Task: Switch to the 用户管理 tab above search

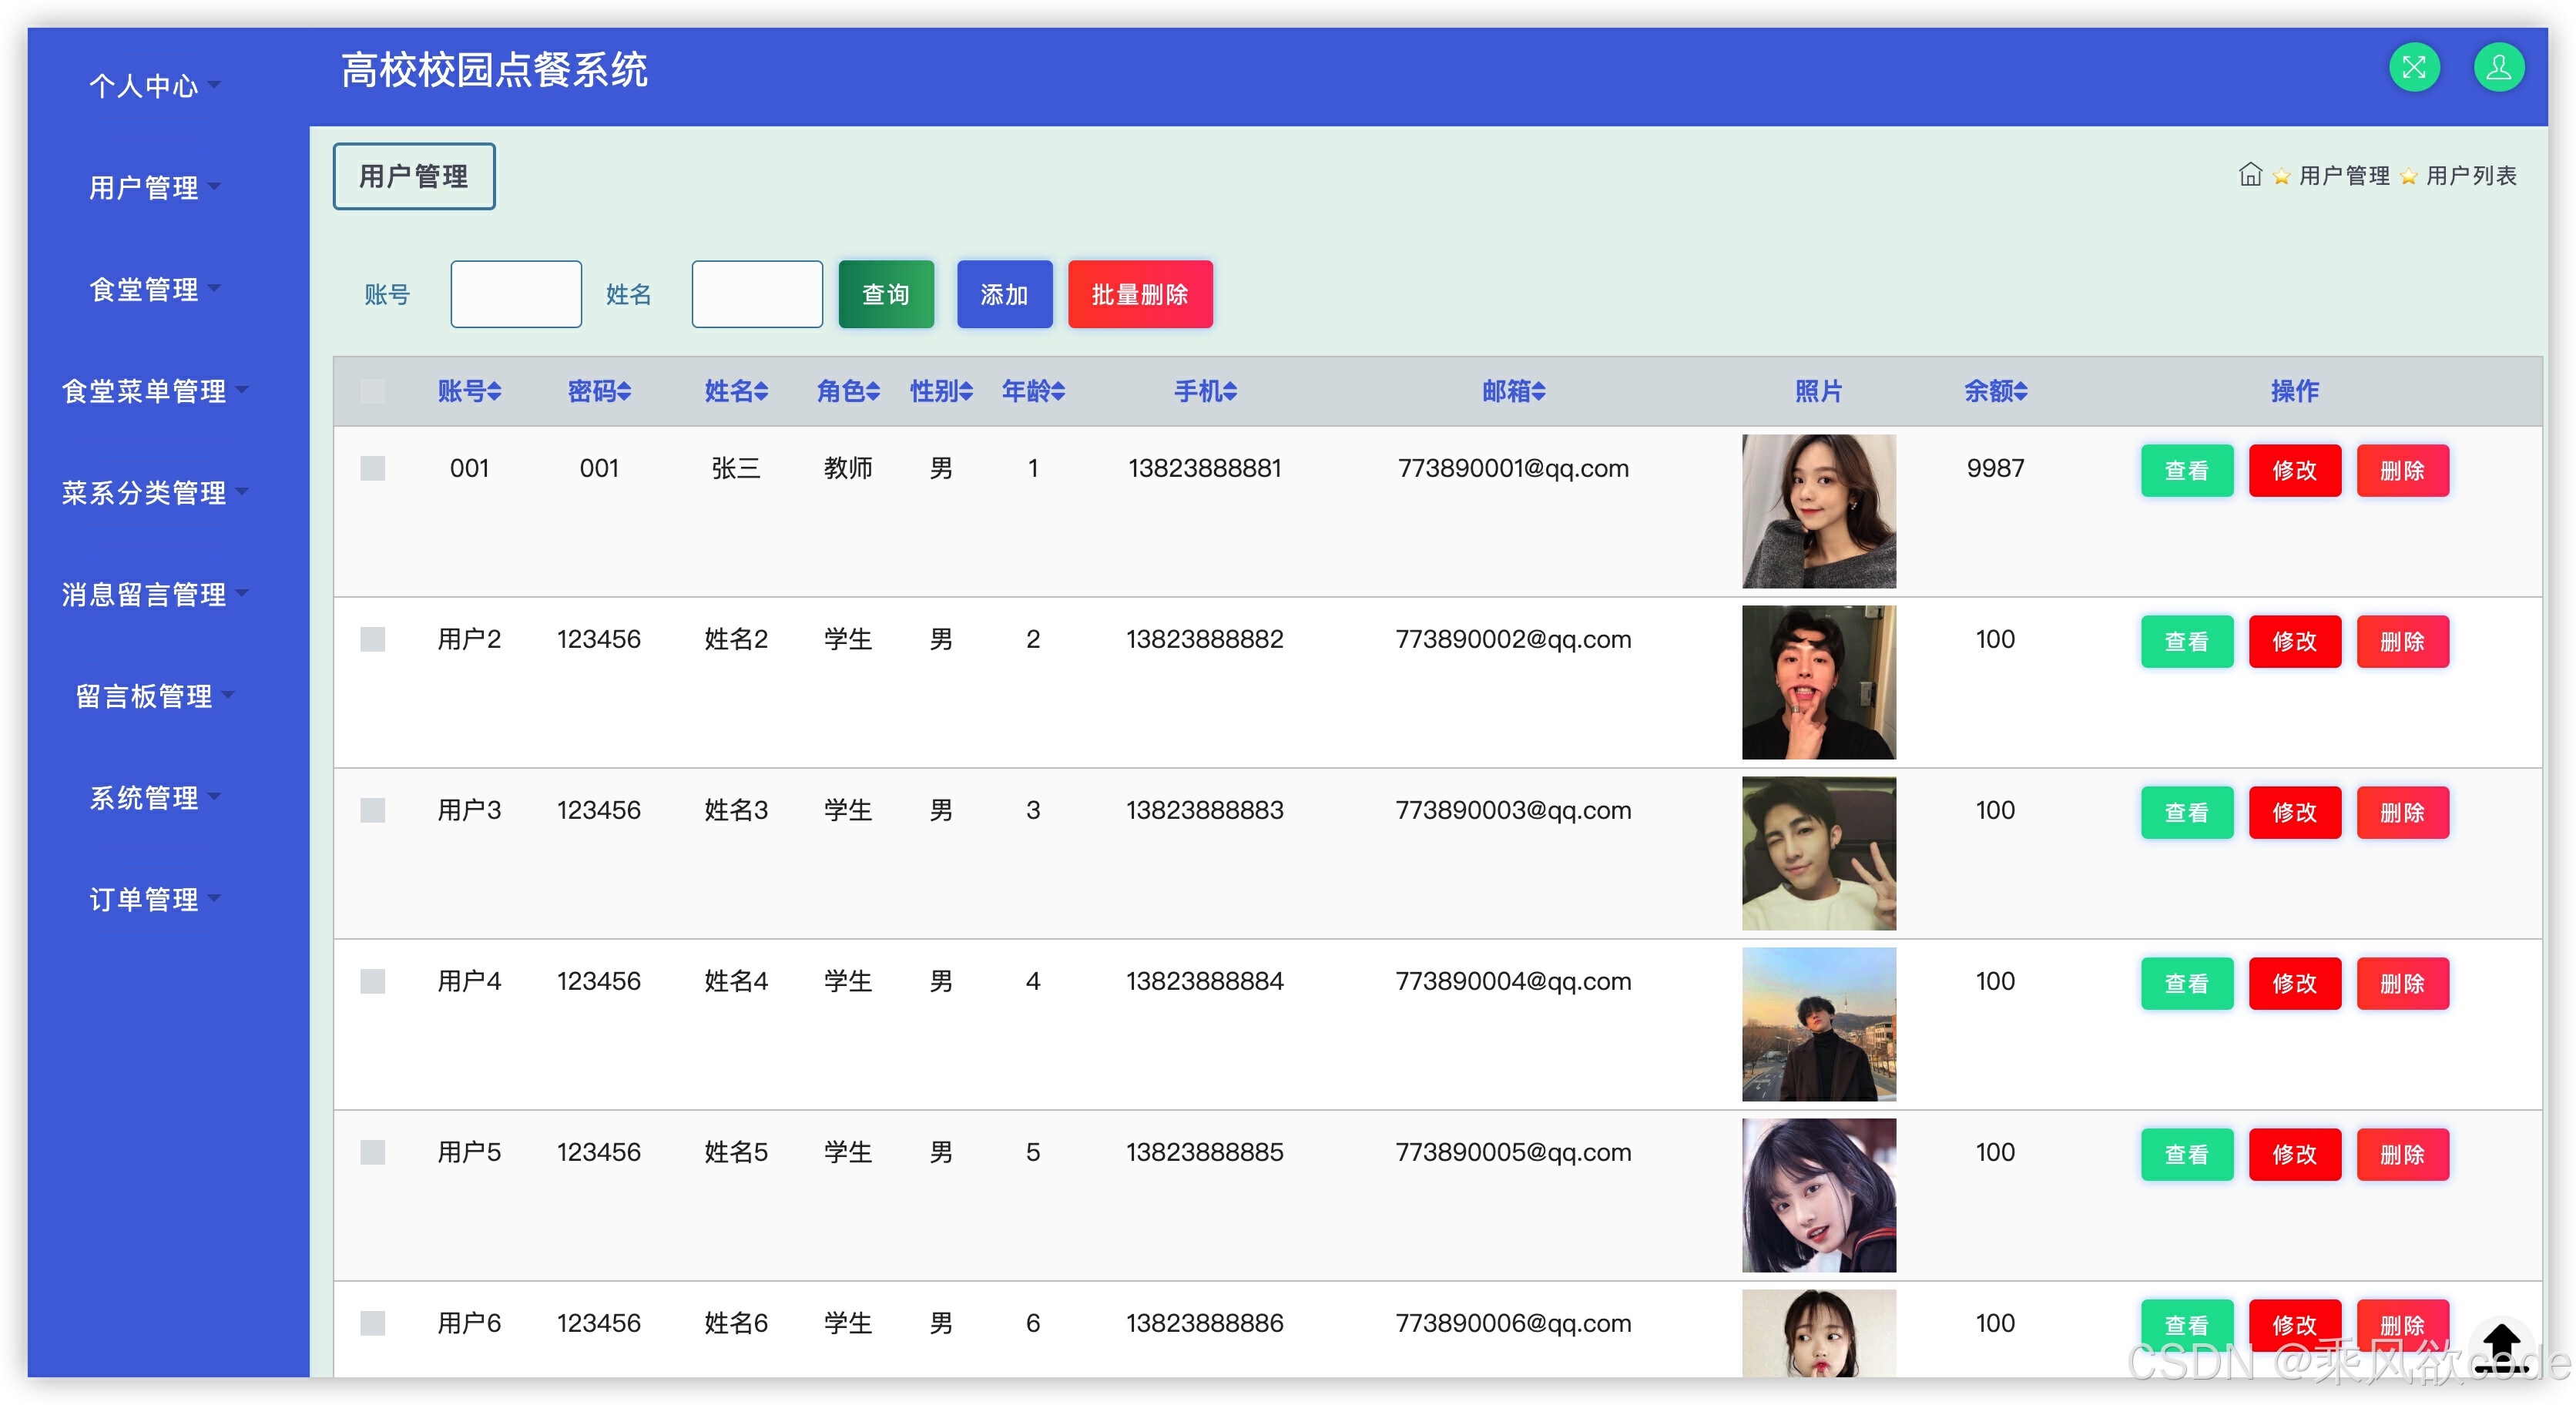Action: (x=413, y=176)
